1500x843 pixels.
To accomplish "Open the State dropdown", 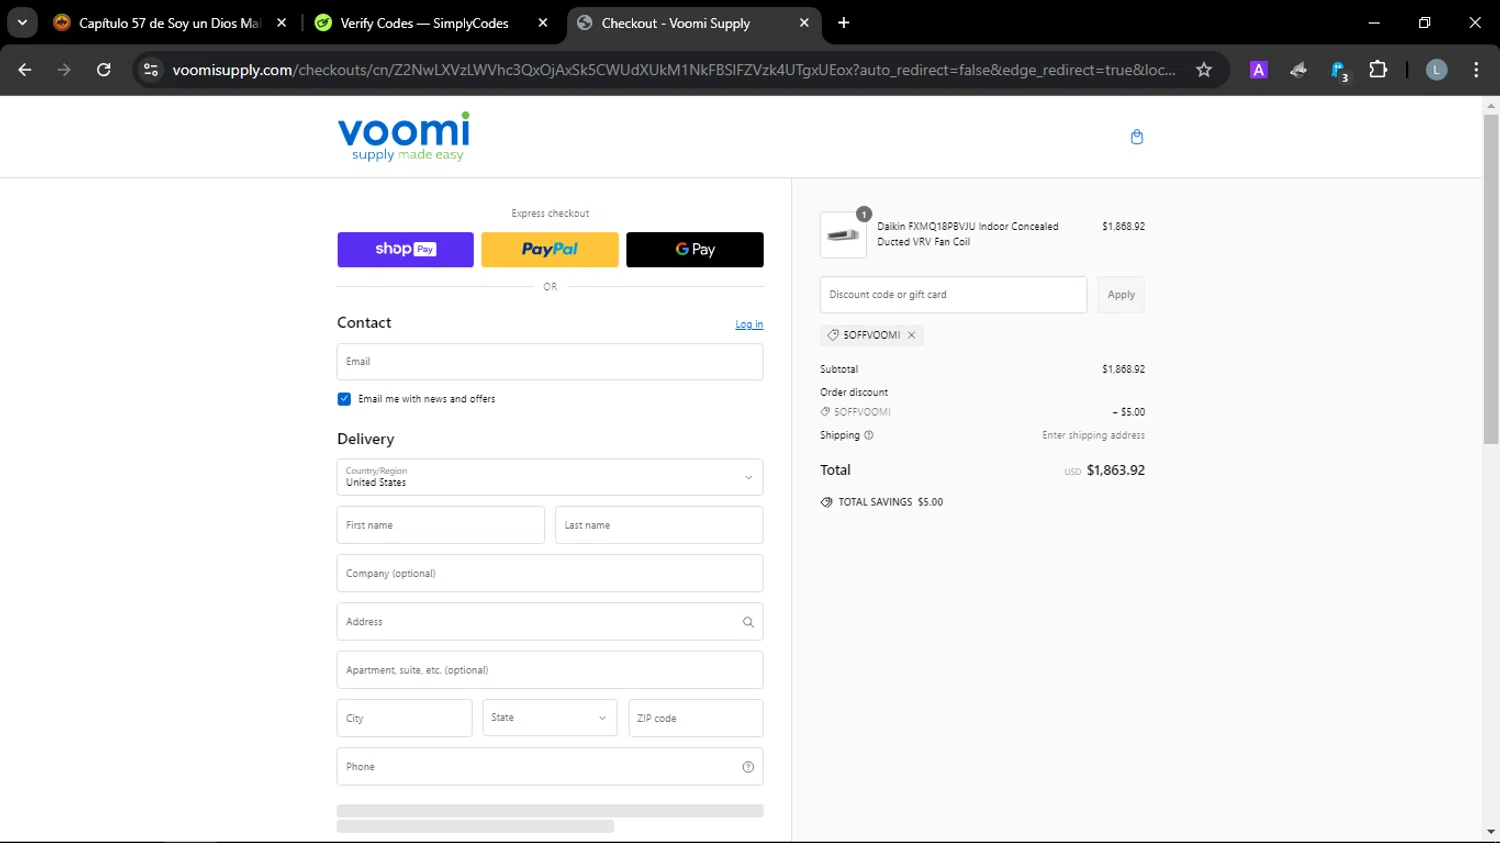I will [550, 718].
